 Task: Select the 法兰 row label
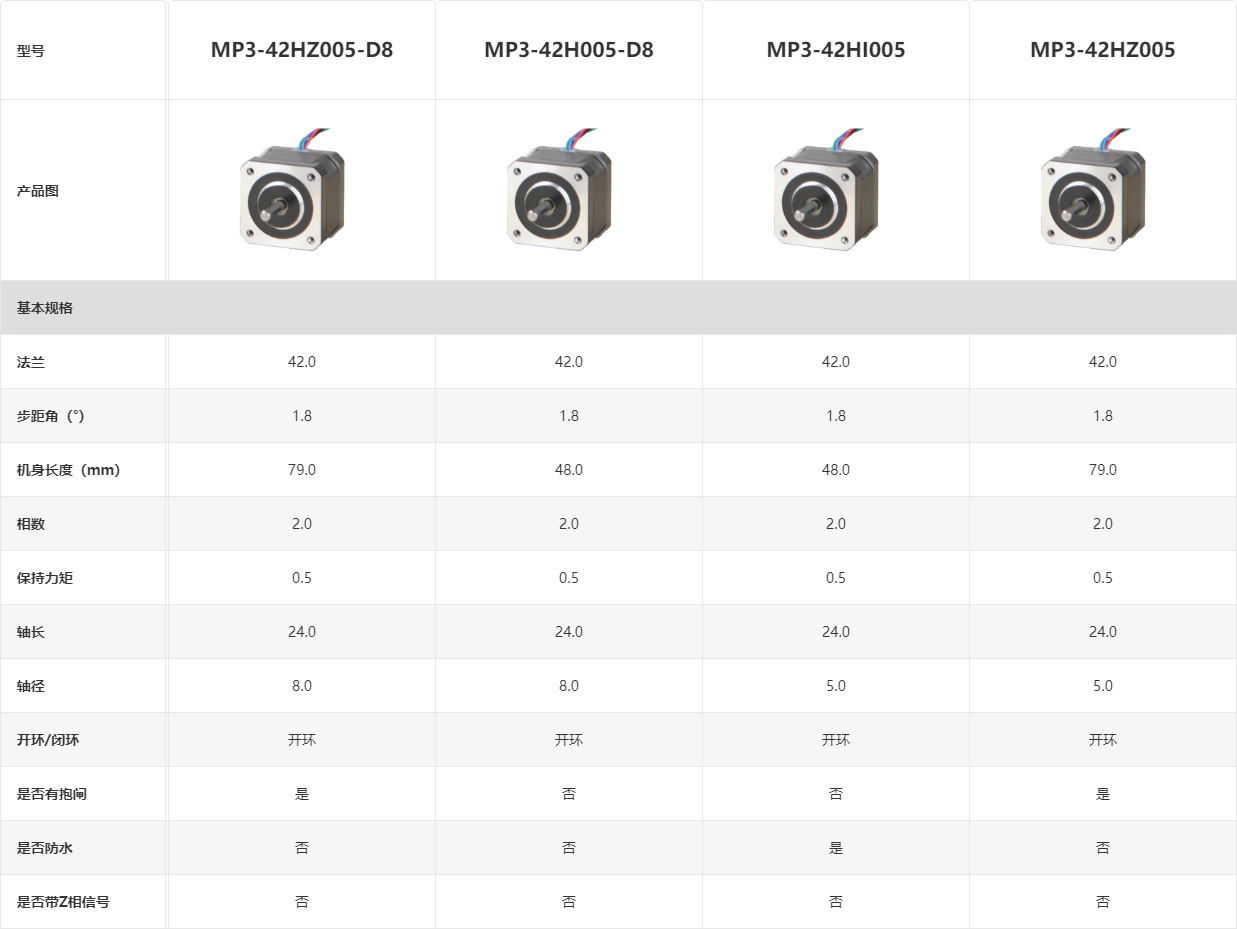30,362
